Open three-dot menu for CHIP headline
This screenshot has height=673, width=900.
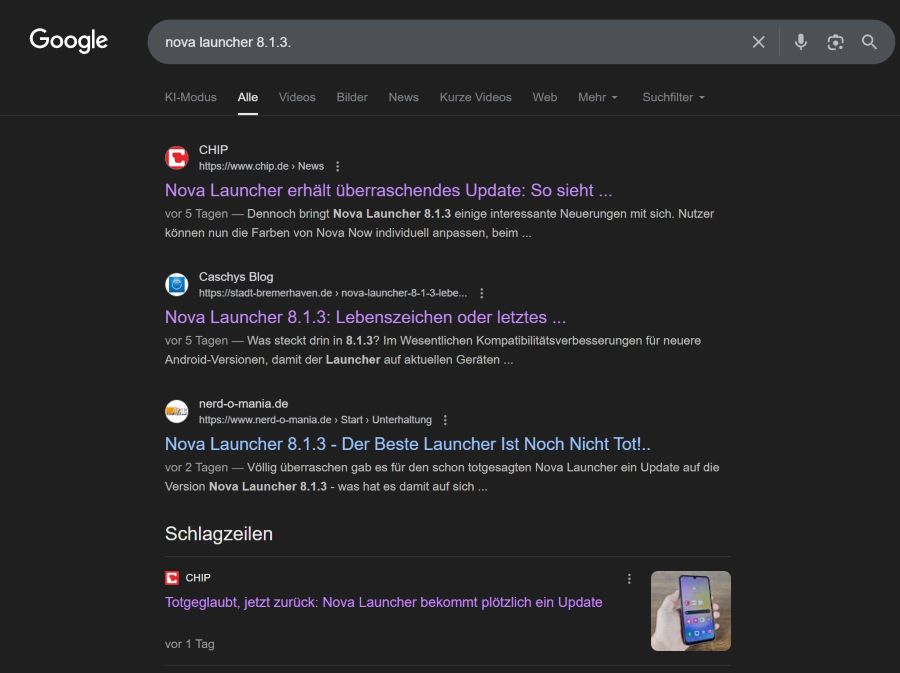629,578
